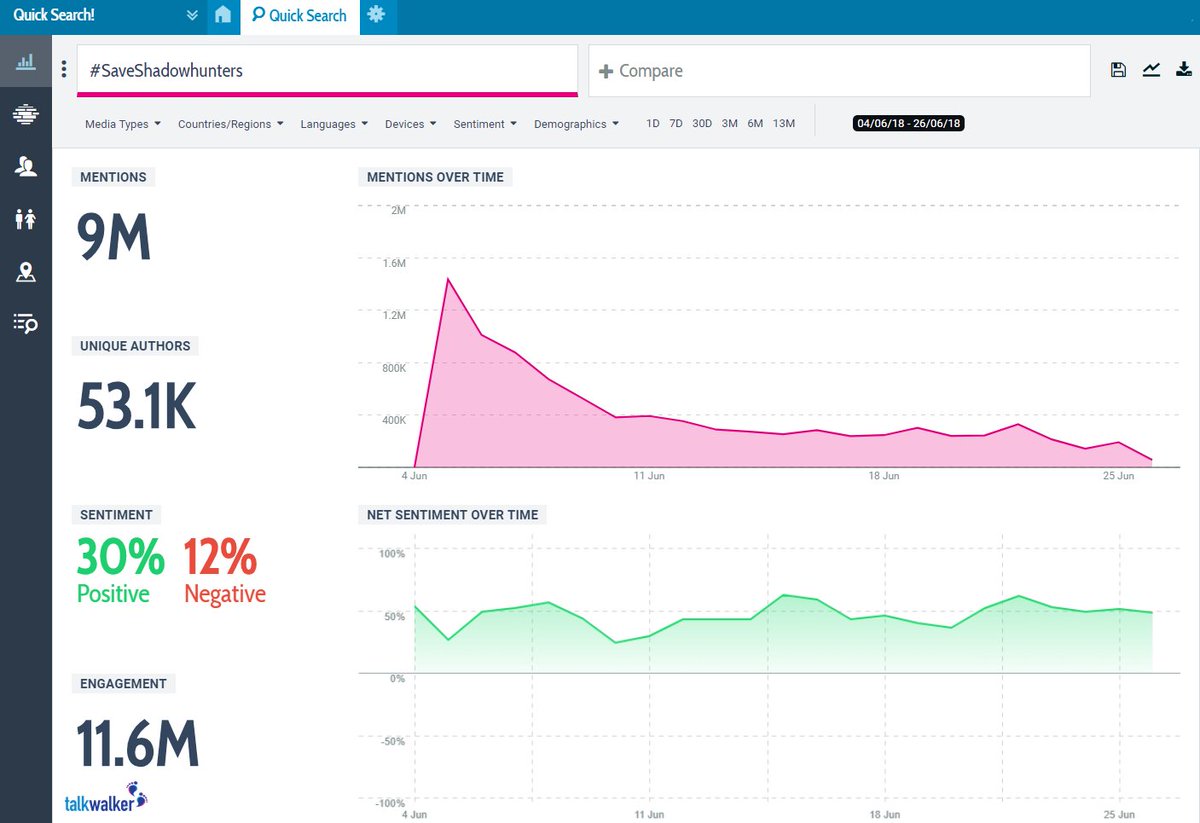Save the search with floppy icon

1118,70
